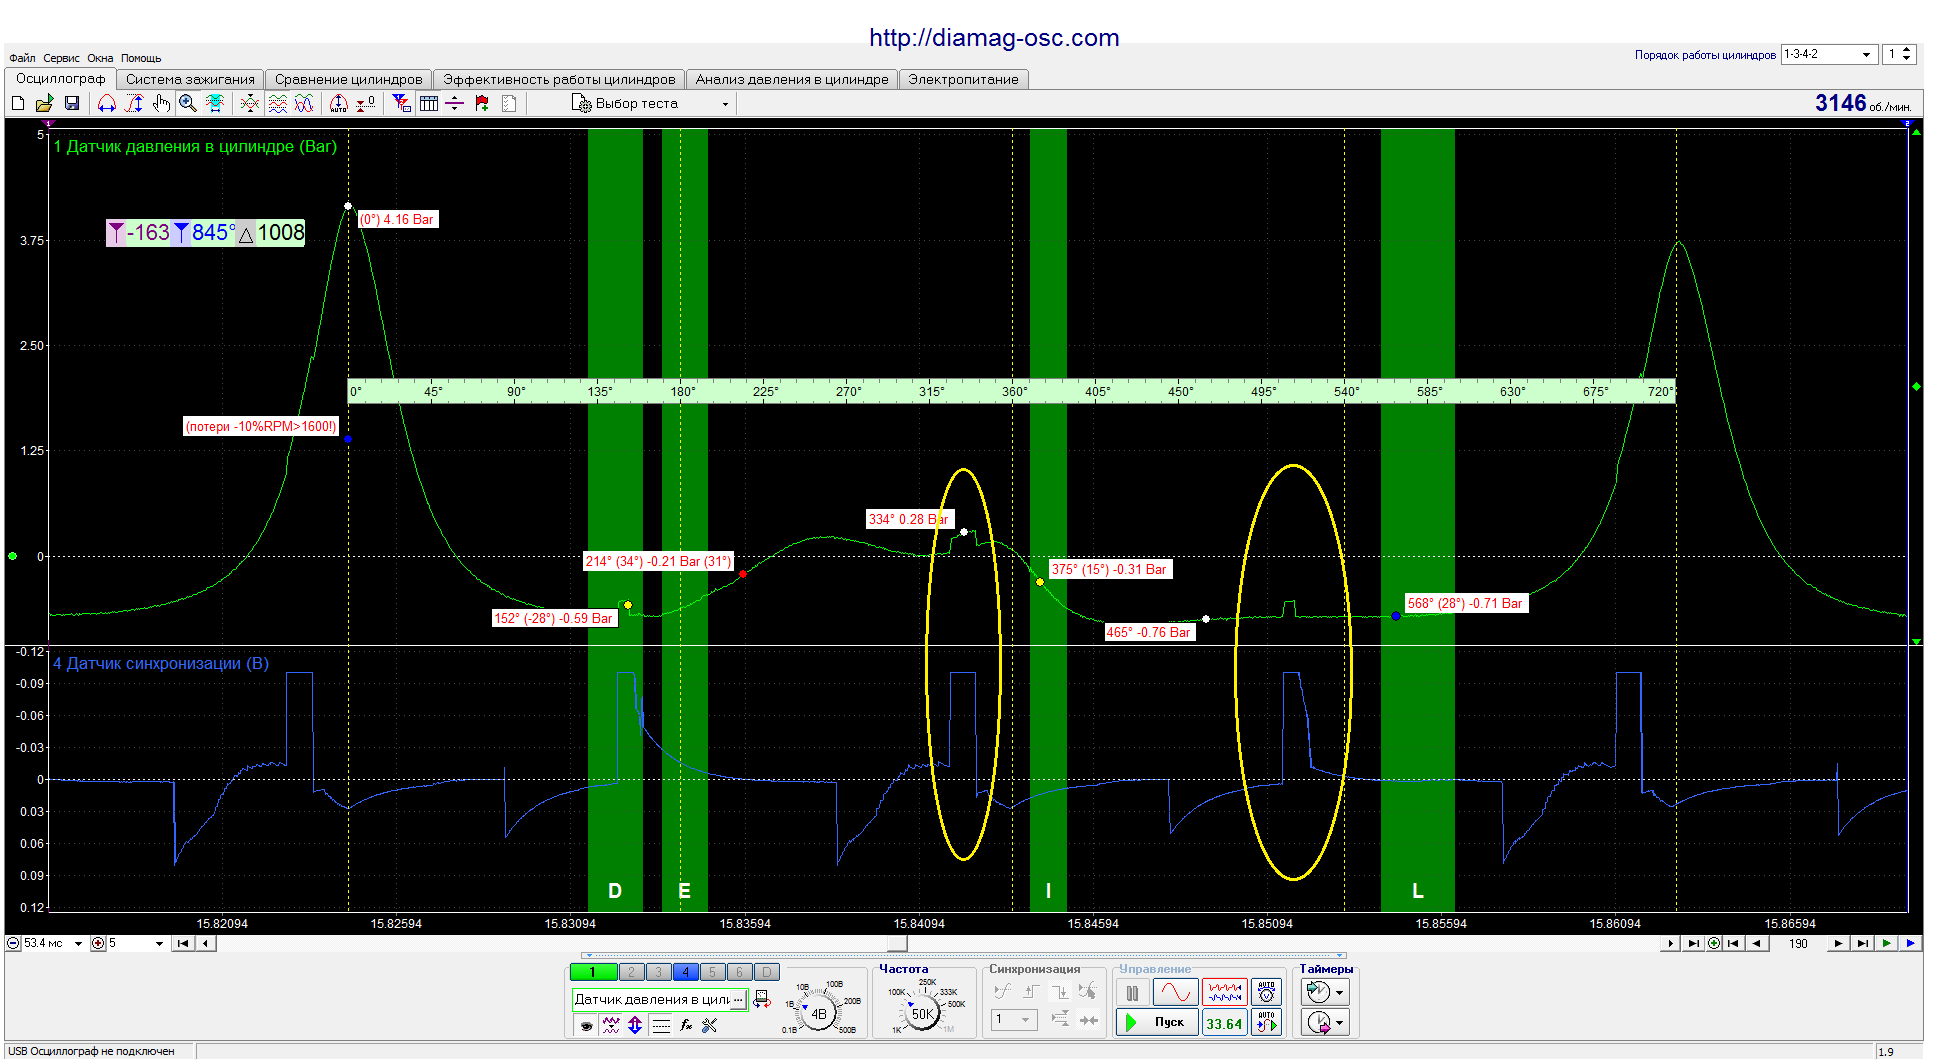Adjust the 50K frequency knob
This screenshot has width=1938, height=1064.
tap(922, 1013)
